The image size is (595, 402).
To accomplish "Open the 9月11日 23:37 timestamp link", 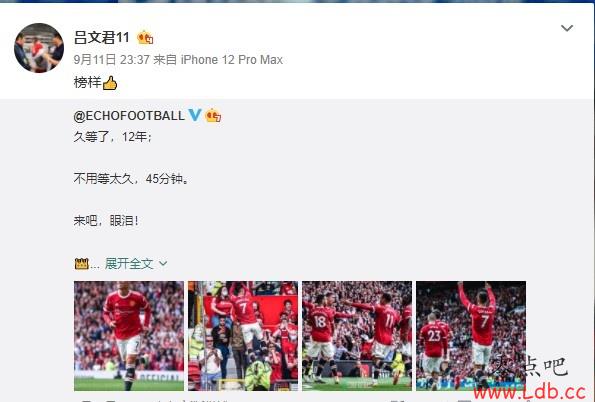I will click(x=112, y=60).
